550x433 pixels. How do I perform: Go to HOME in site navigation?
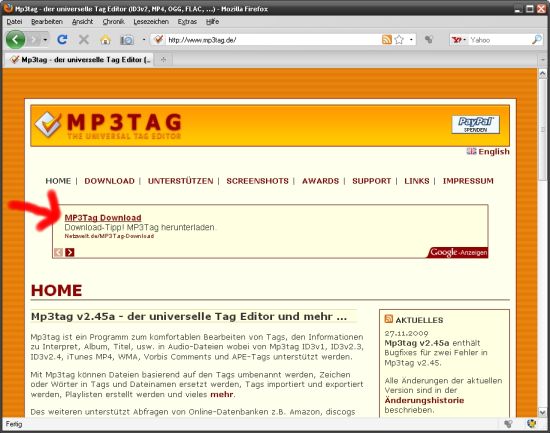tap(58, 181)
